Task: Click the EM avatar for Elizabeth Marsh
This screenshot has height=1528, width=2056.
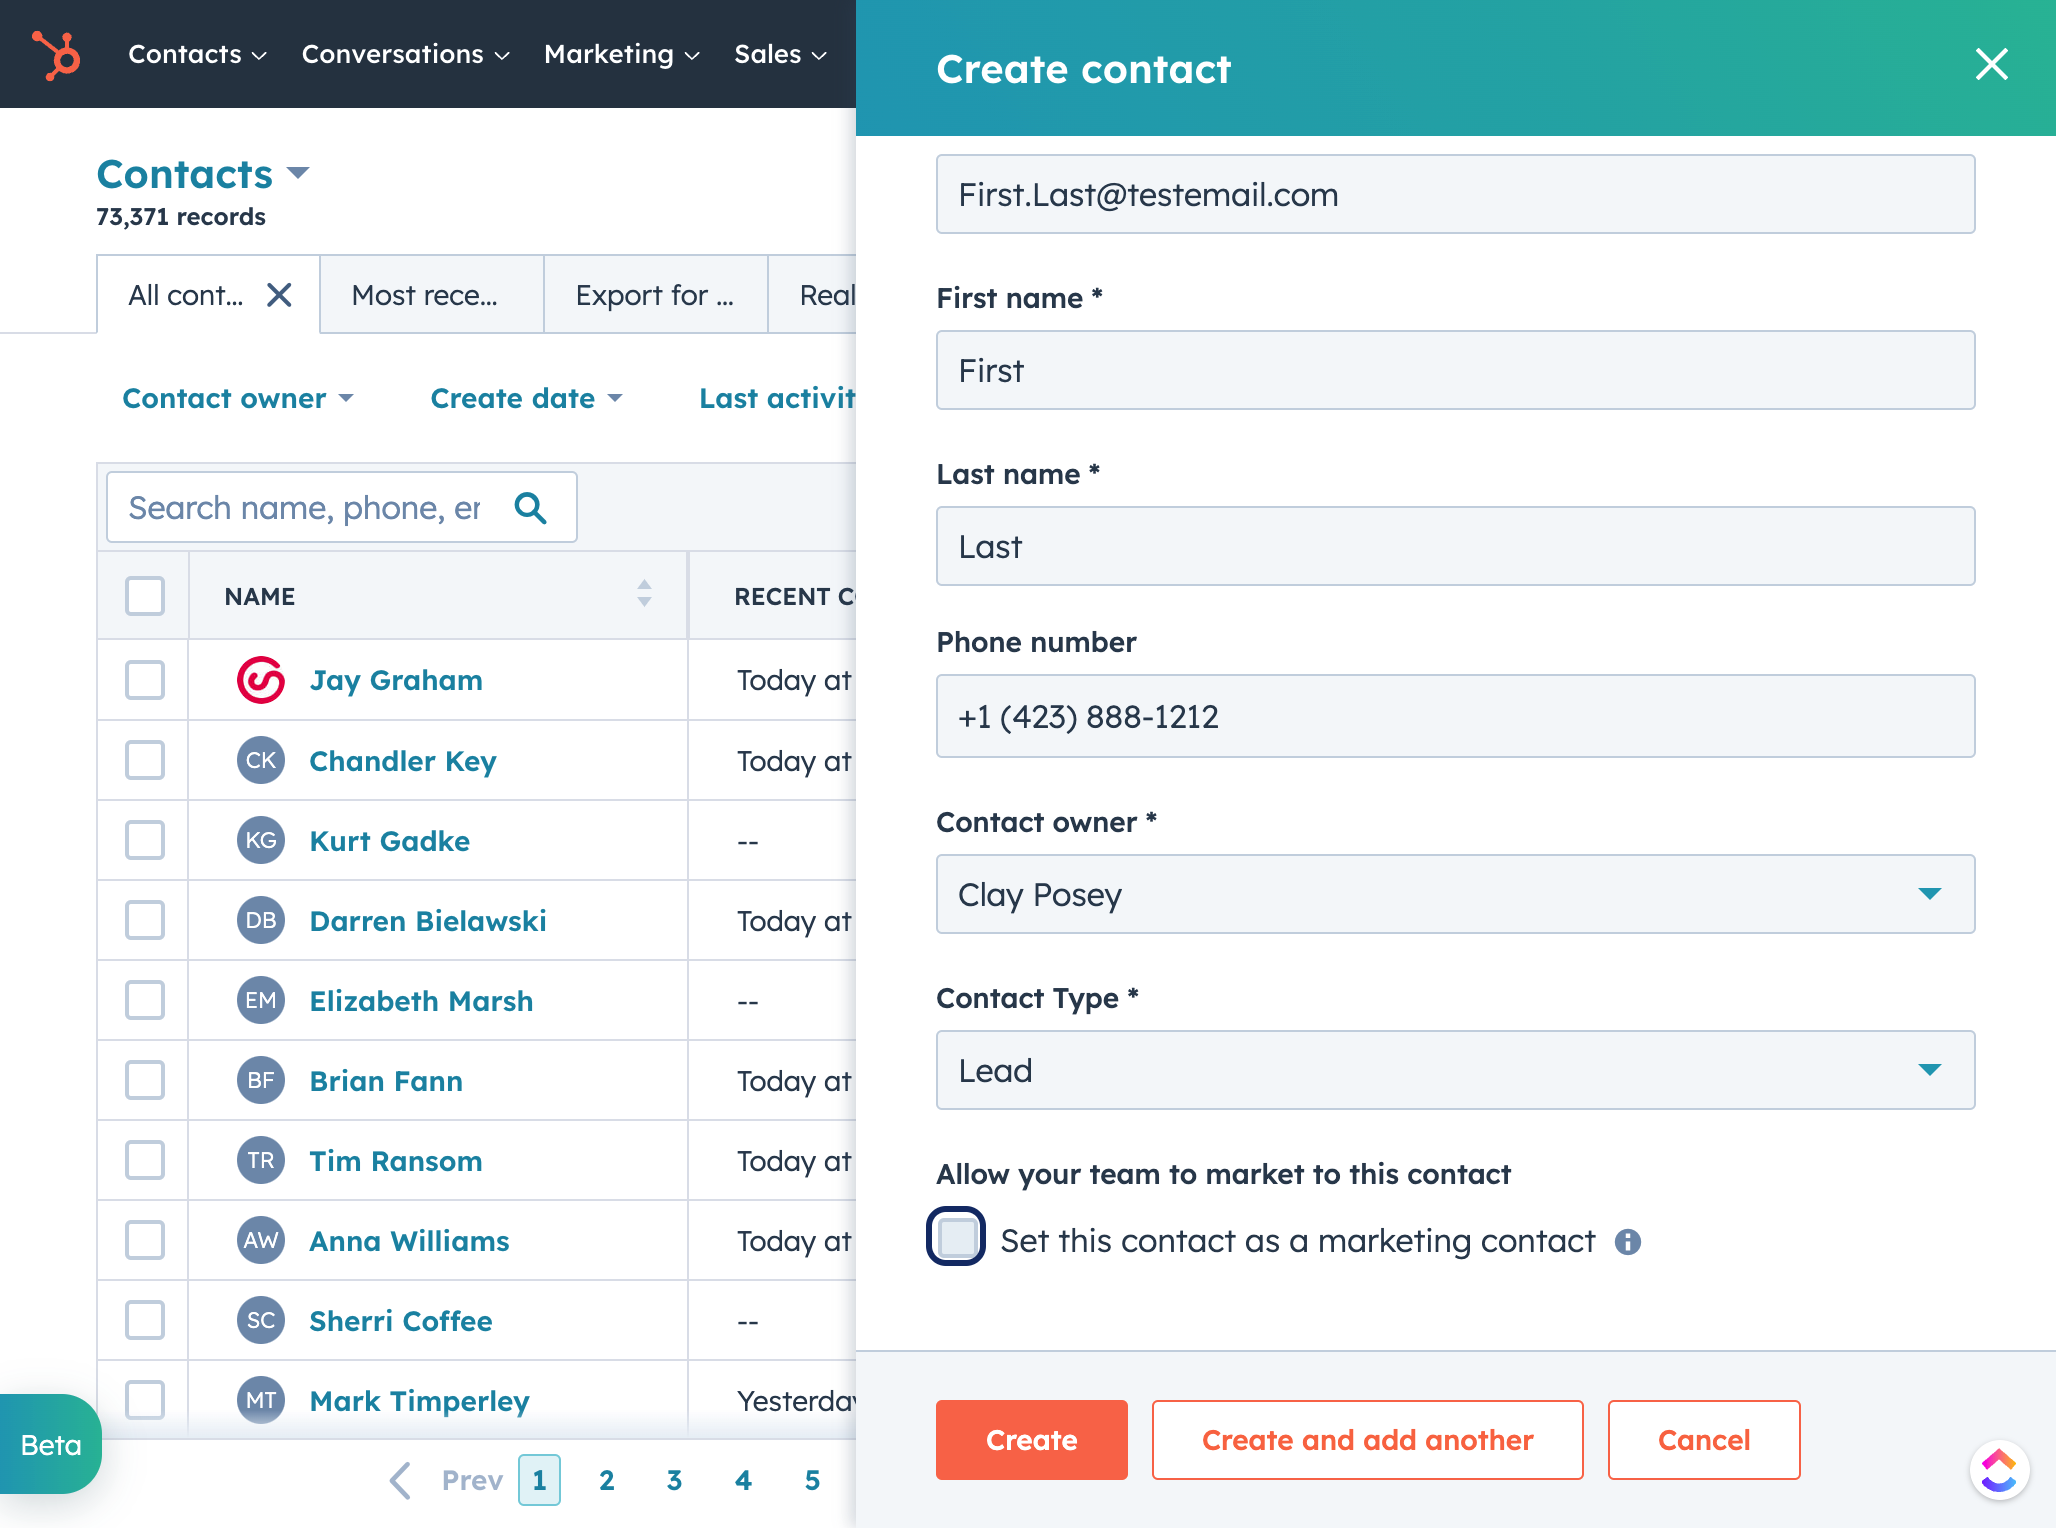Action: [261, 1000]
